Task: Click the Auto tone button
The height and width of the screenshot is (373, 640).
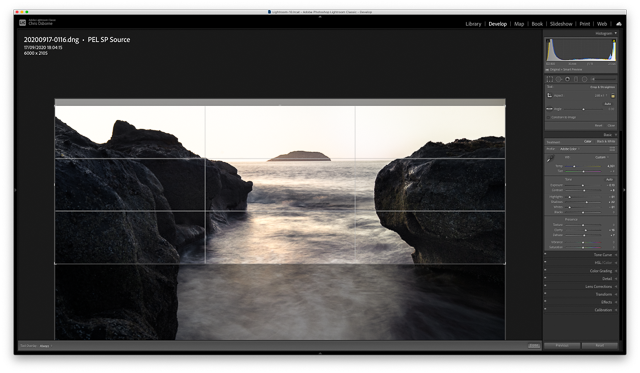Action: [x=609, y=180]
